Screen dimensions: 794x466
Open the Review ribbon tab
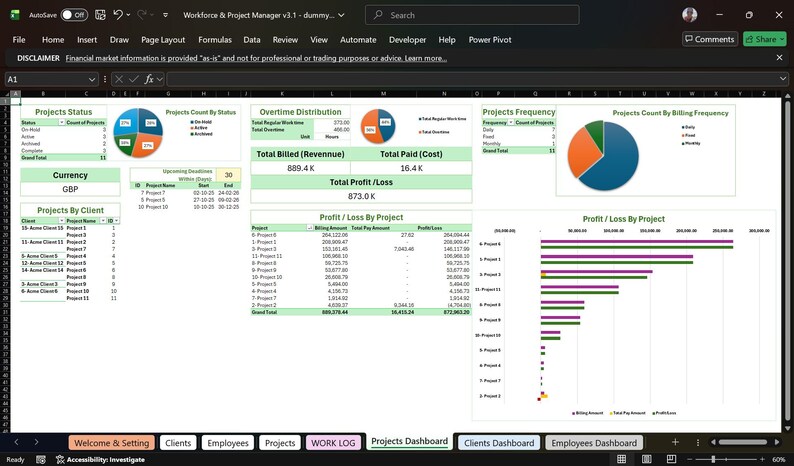pos(285,40)
